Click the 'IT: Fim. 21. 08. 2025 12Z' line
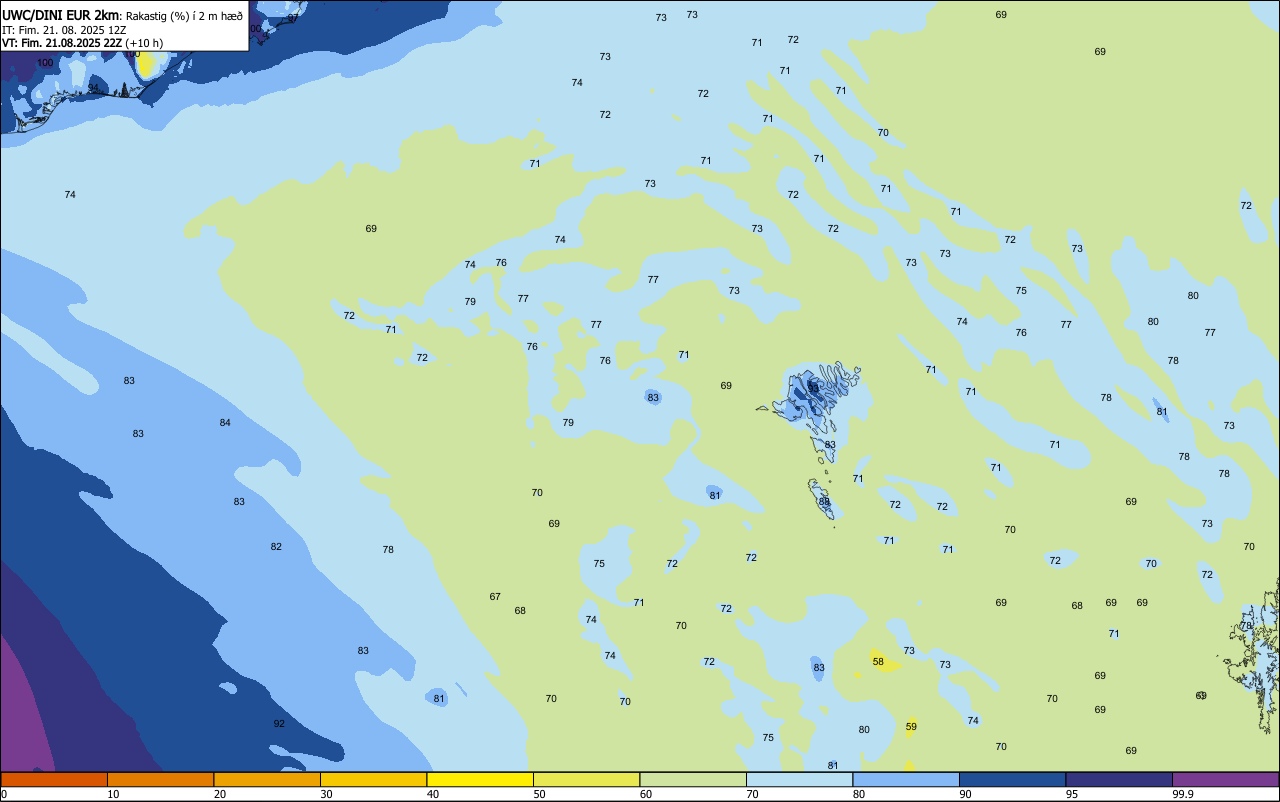1280x802 pixels. click(x=64, y=30)
